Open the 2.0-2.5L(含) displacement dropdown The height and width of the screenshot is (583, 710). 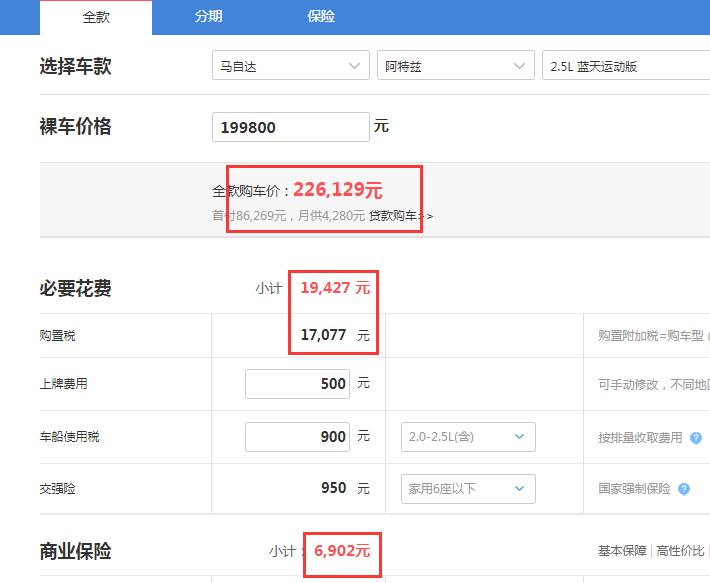[x=468, y=437]
